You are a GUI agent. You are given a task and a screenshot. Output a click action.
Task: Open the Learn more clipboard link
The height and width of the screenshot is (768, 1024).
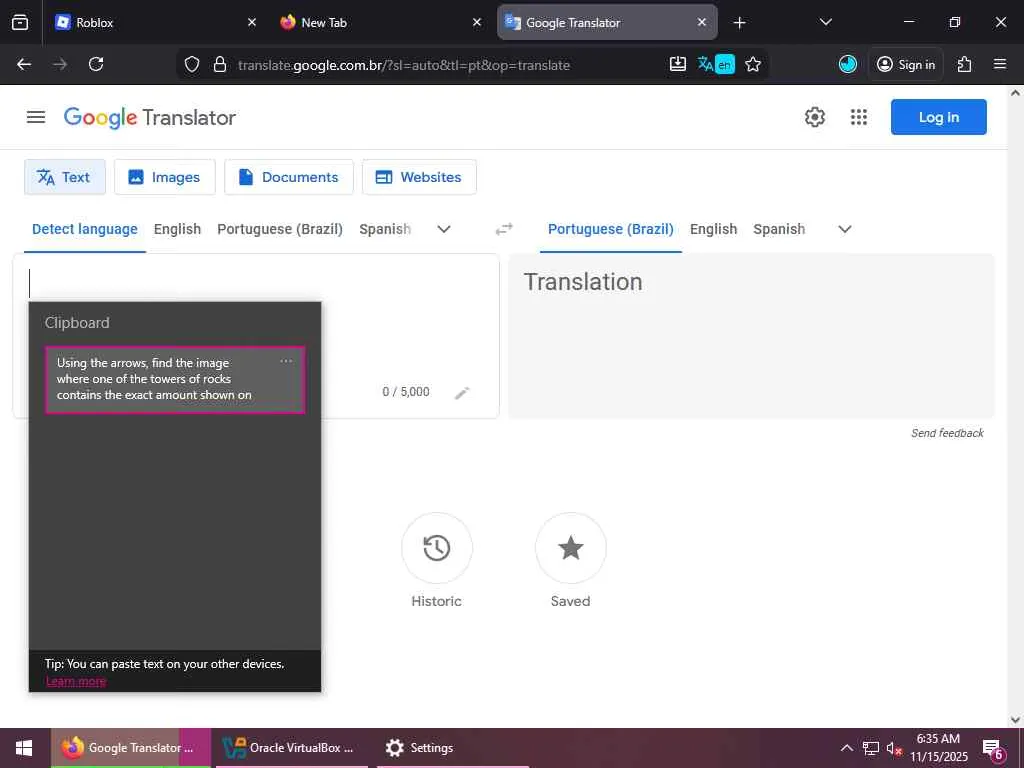click(x=76, y=681)
